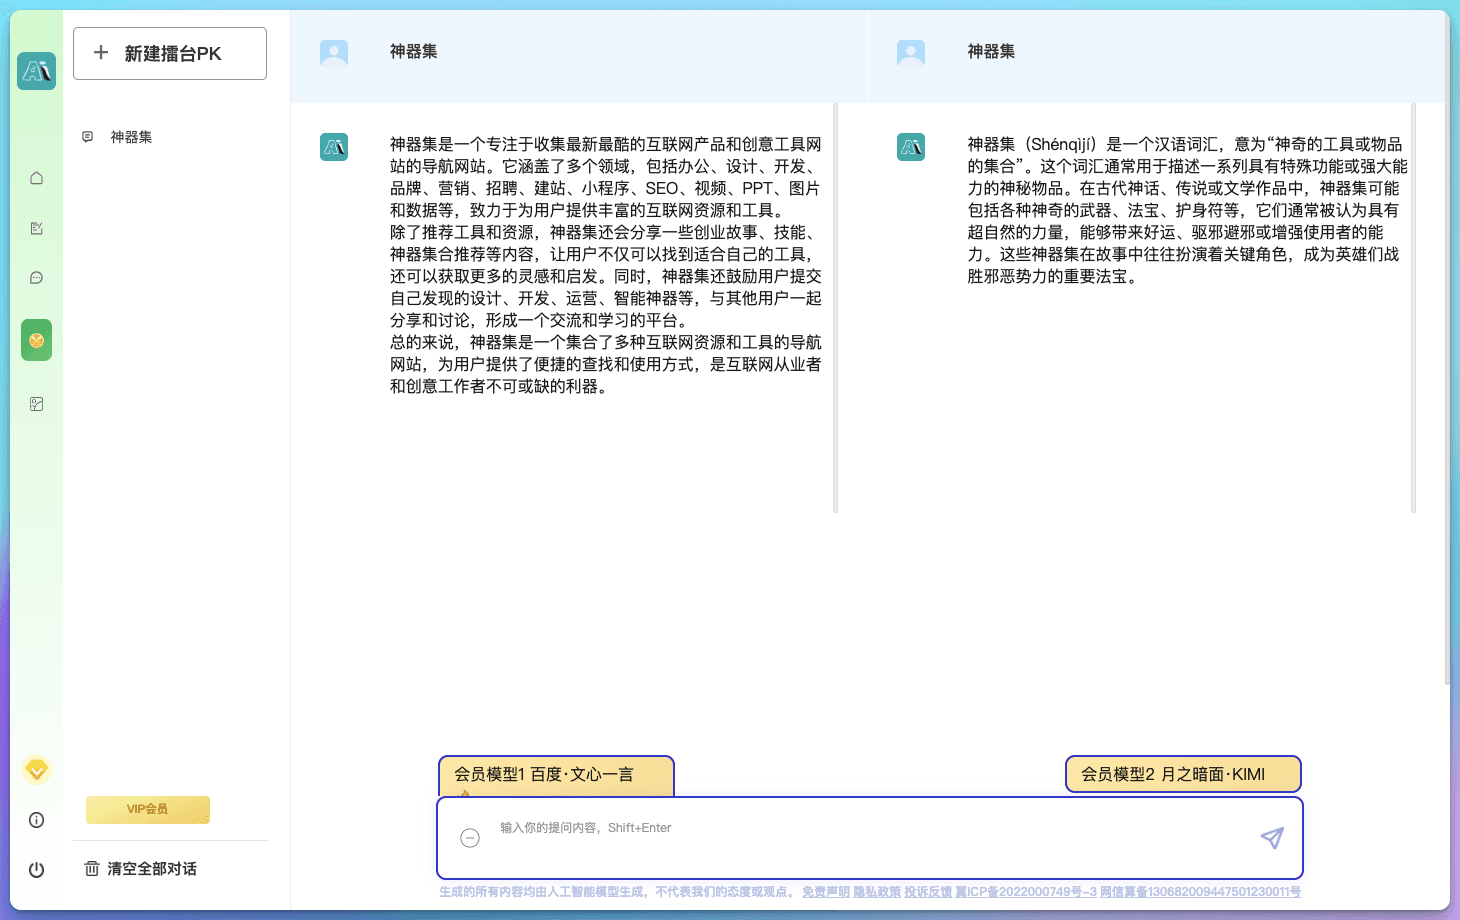Open model selector 会员模型1 百度·文心一言
The width and height of the screenshot is (1460, 920).
pyautogui.click(x=556, y=775)
